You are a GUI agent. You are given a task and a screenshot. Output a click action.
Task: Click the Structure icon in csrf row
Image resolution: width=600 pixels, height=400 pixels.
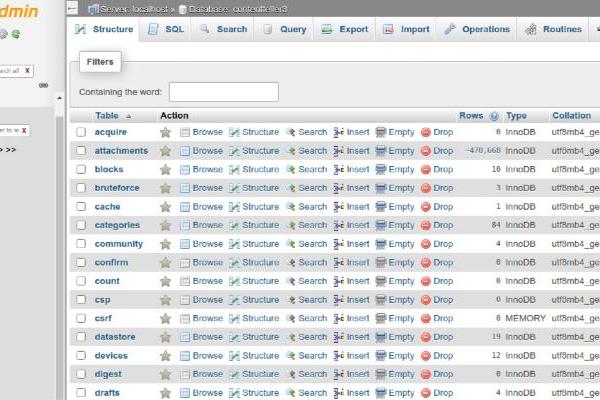(234, 318)
